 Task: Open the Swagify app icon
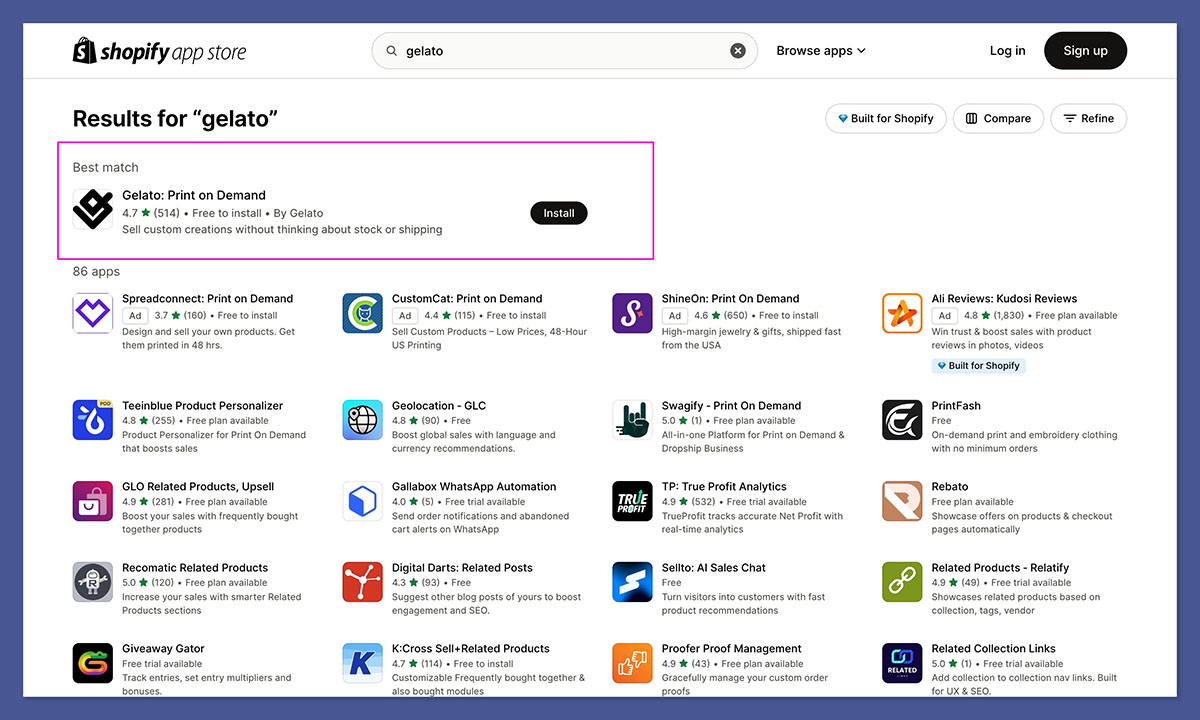(632, 420)
